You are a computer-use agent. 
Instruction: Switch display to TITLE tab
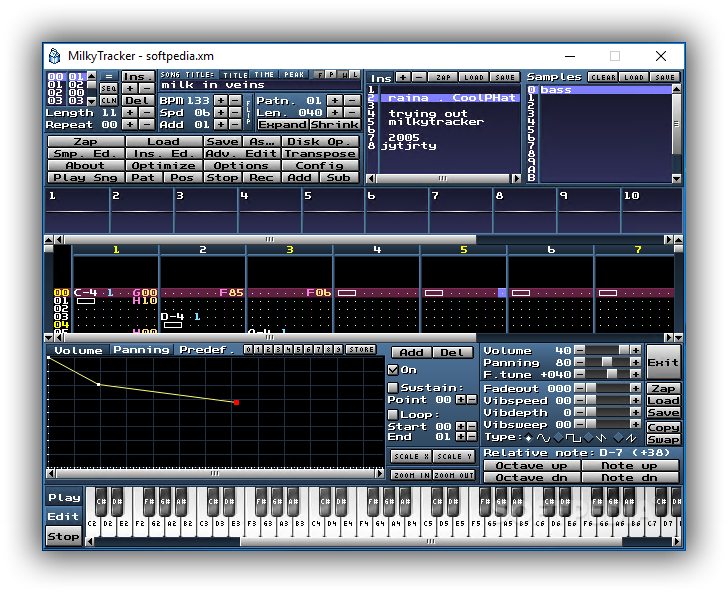point(235,74)
